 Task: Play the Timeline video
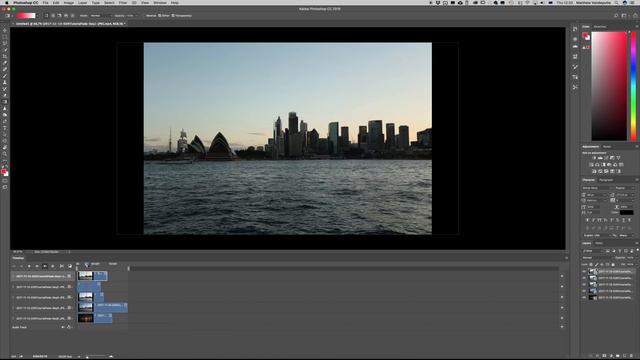pyautogui.click(x=29, y=266)
